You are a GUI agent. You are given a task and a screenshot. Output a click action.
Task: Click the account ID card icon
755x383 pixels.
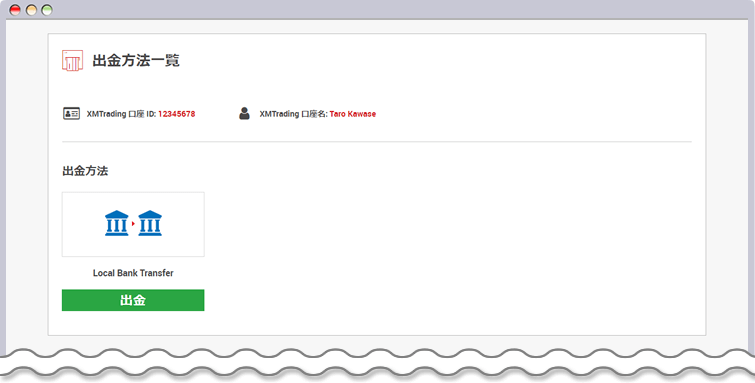71,114
